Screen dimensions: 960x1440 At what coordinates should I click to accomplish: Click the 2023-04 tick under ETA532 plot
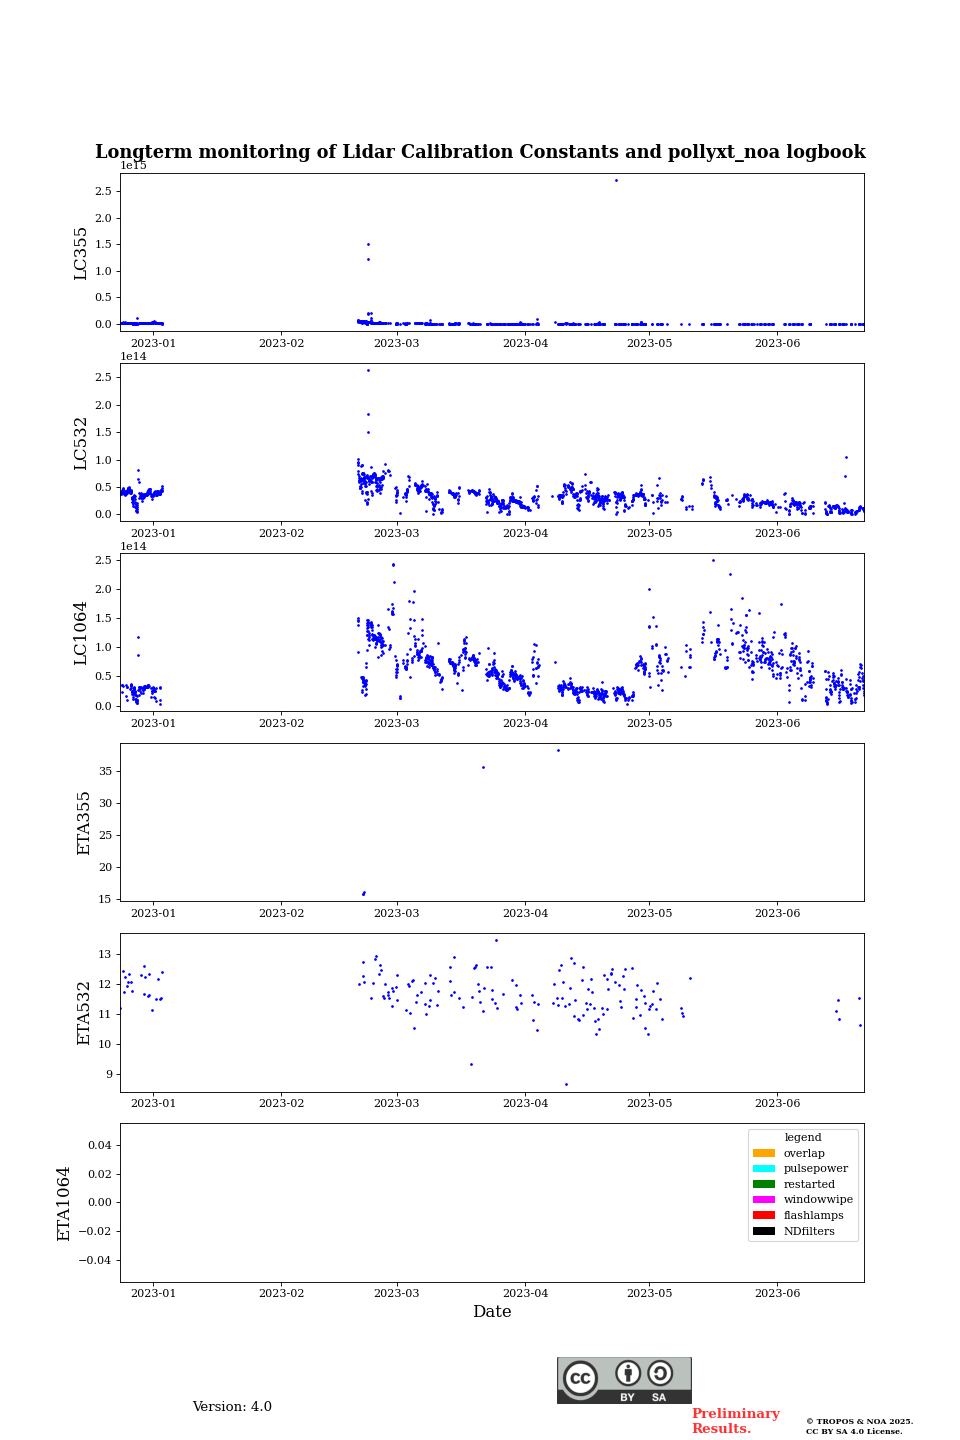(x=525, y=1103)
